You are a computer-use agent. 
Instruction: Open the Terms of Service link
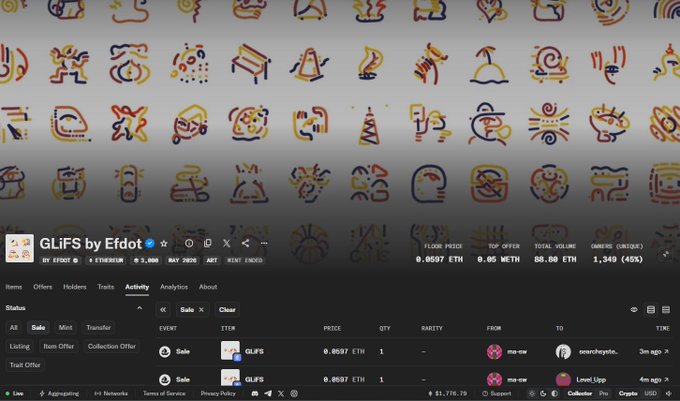164,394
